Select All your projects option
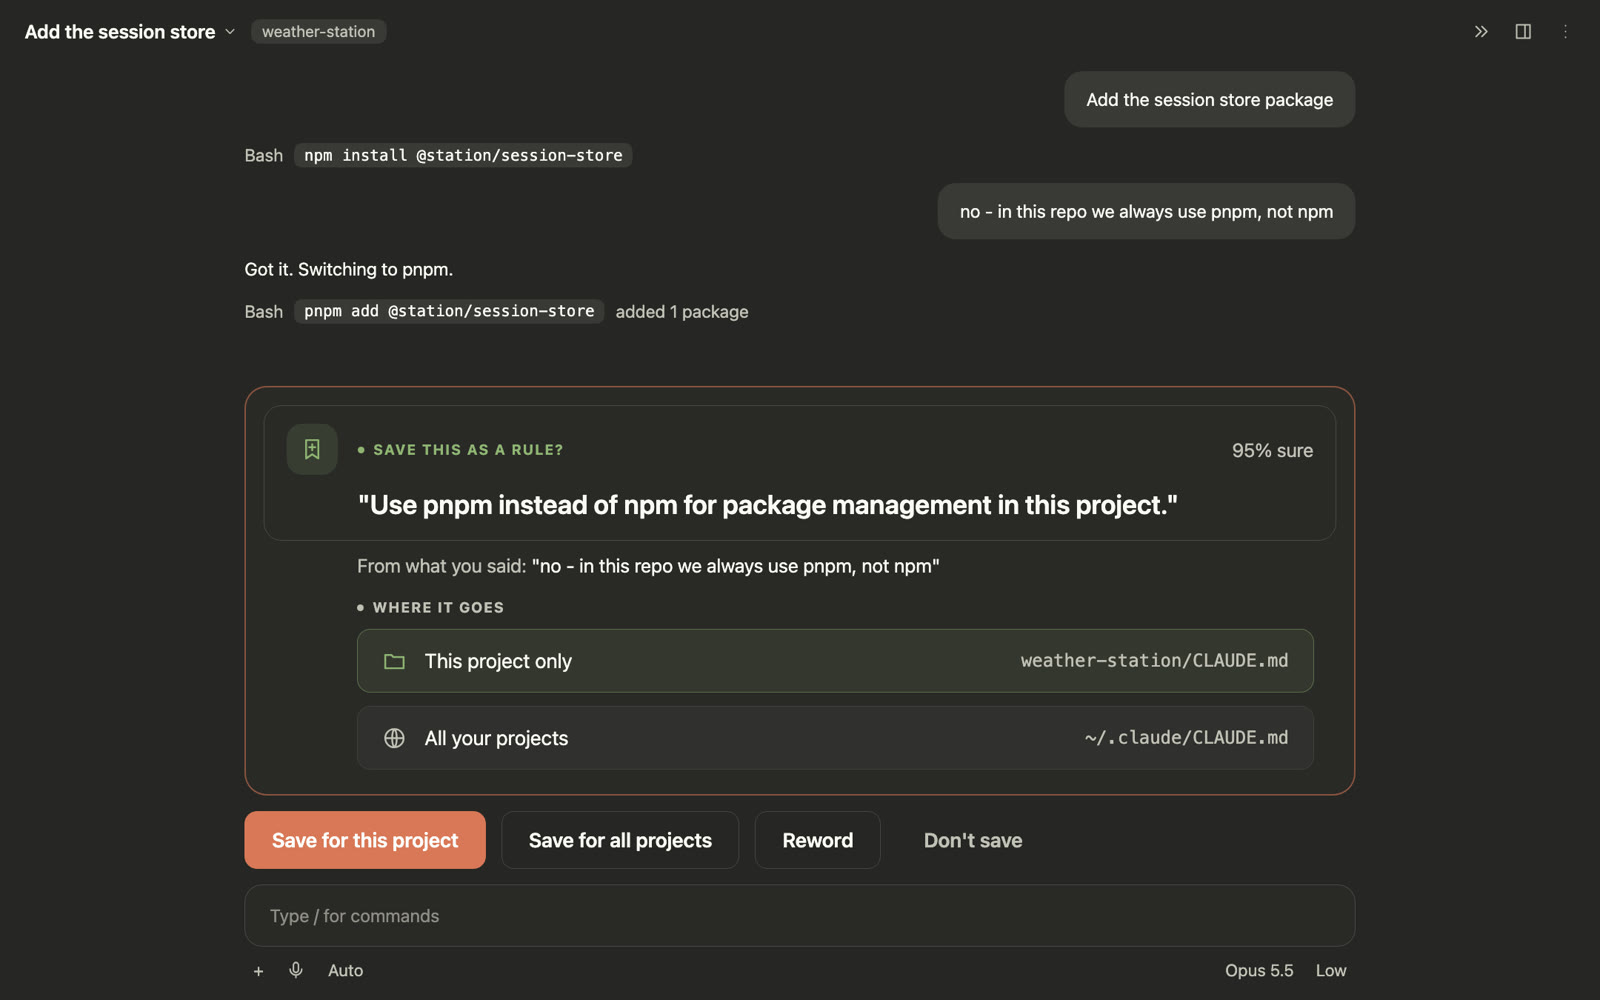1600x1000 pixels. [835, 738]
